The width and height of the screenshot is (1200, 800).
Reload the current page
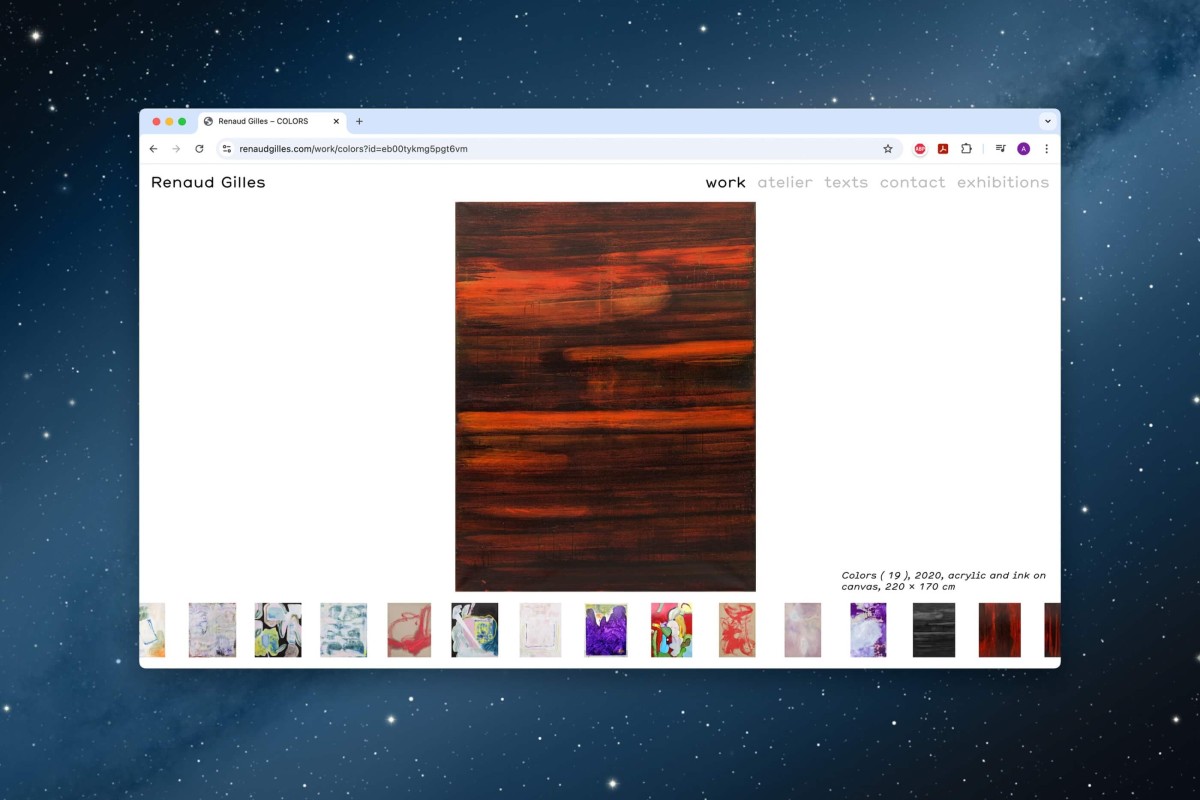point(199,149)
